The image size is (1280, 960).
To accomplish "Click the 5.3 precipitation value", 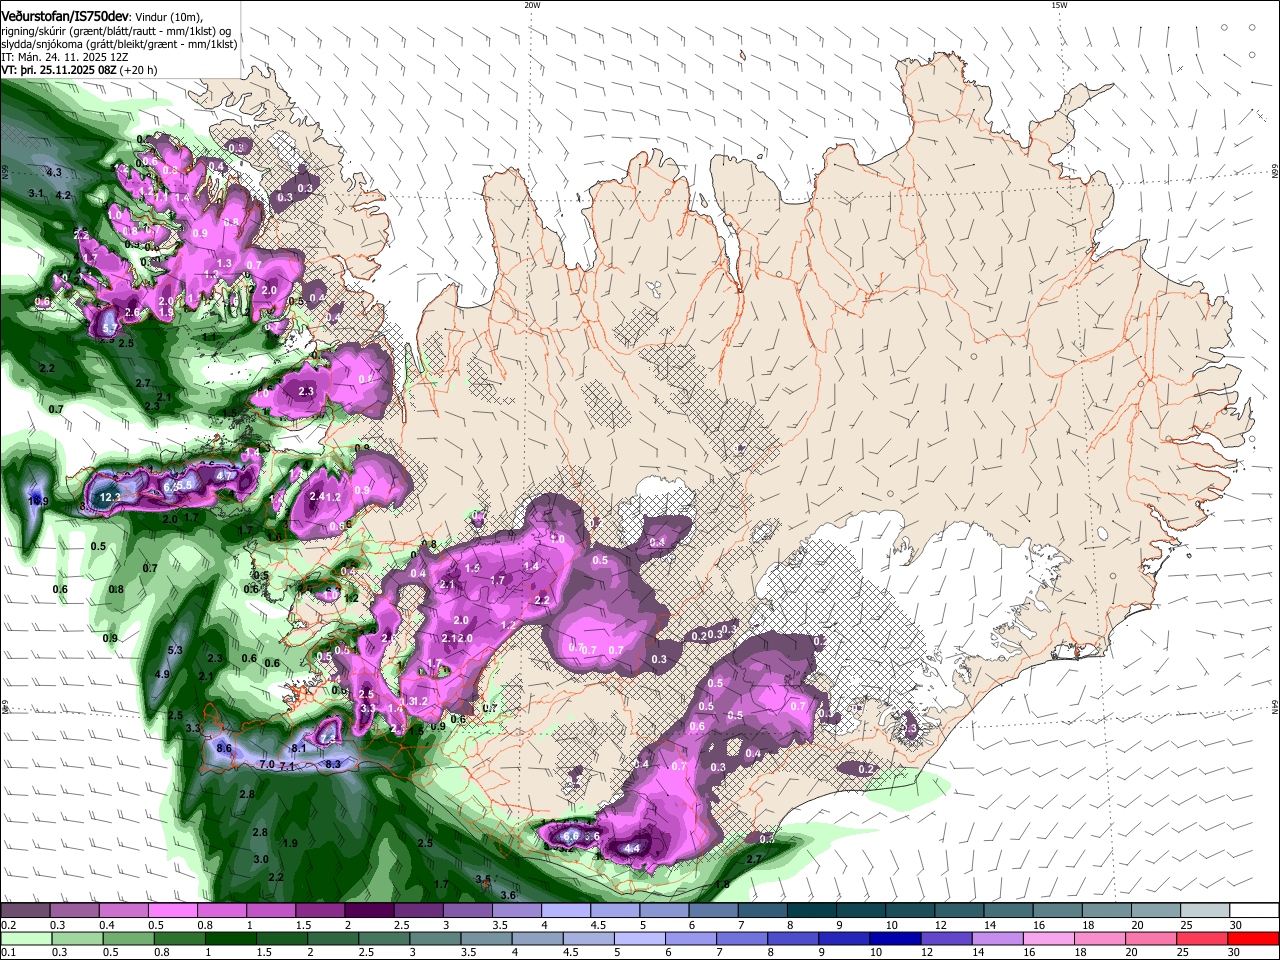I will pyautogui.click(x=175, y=650).
